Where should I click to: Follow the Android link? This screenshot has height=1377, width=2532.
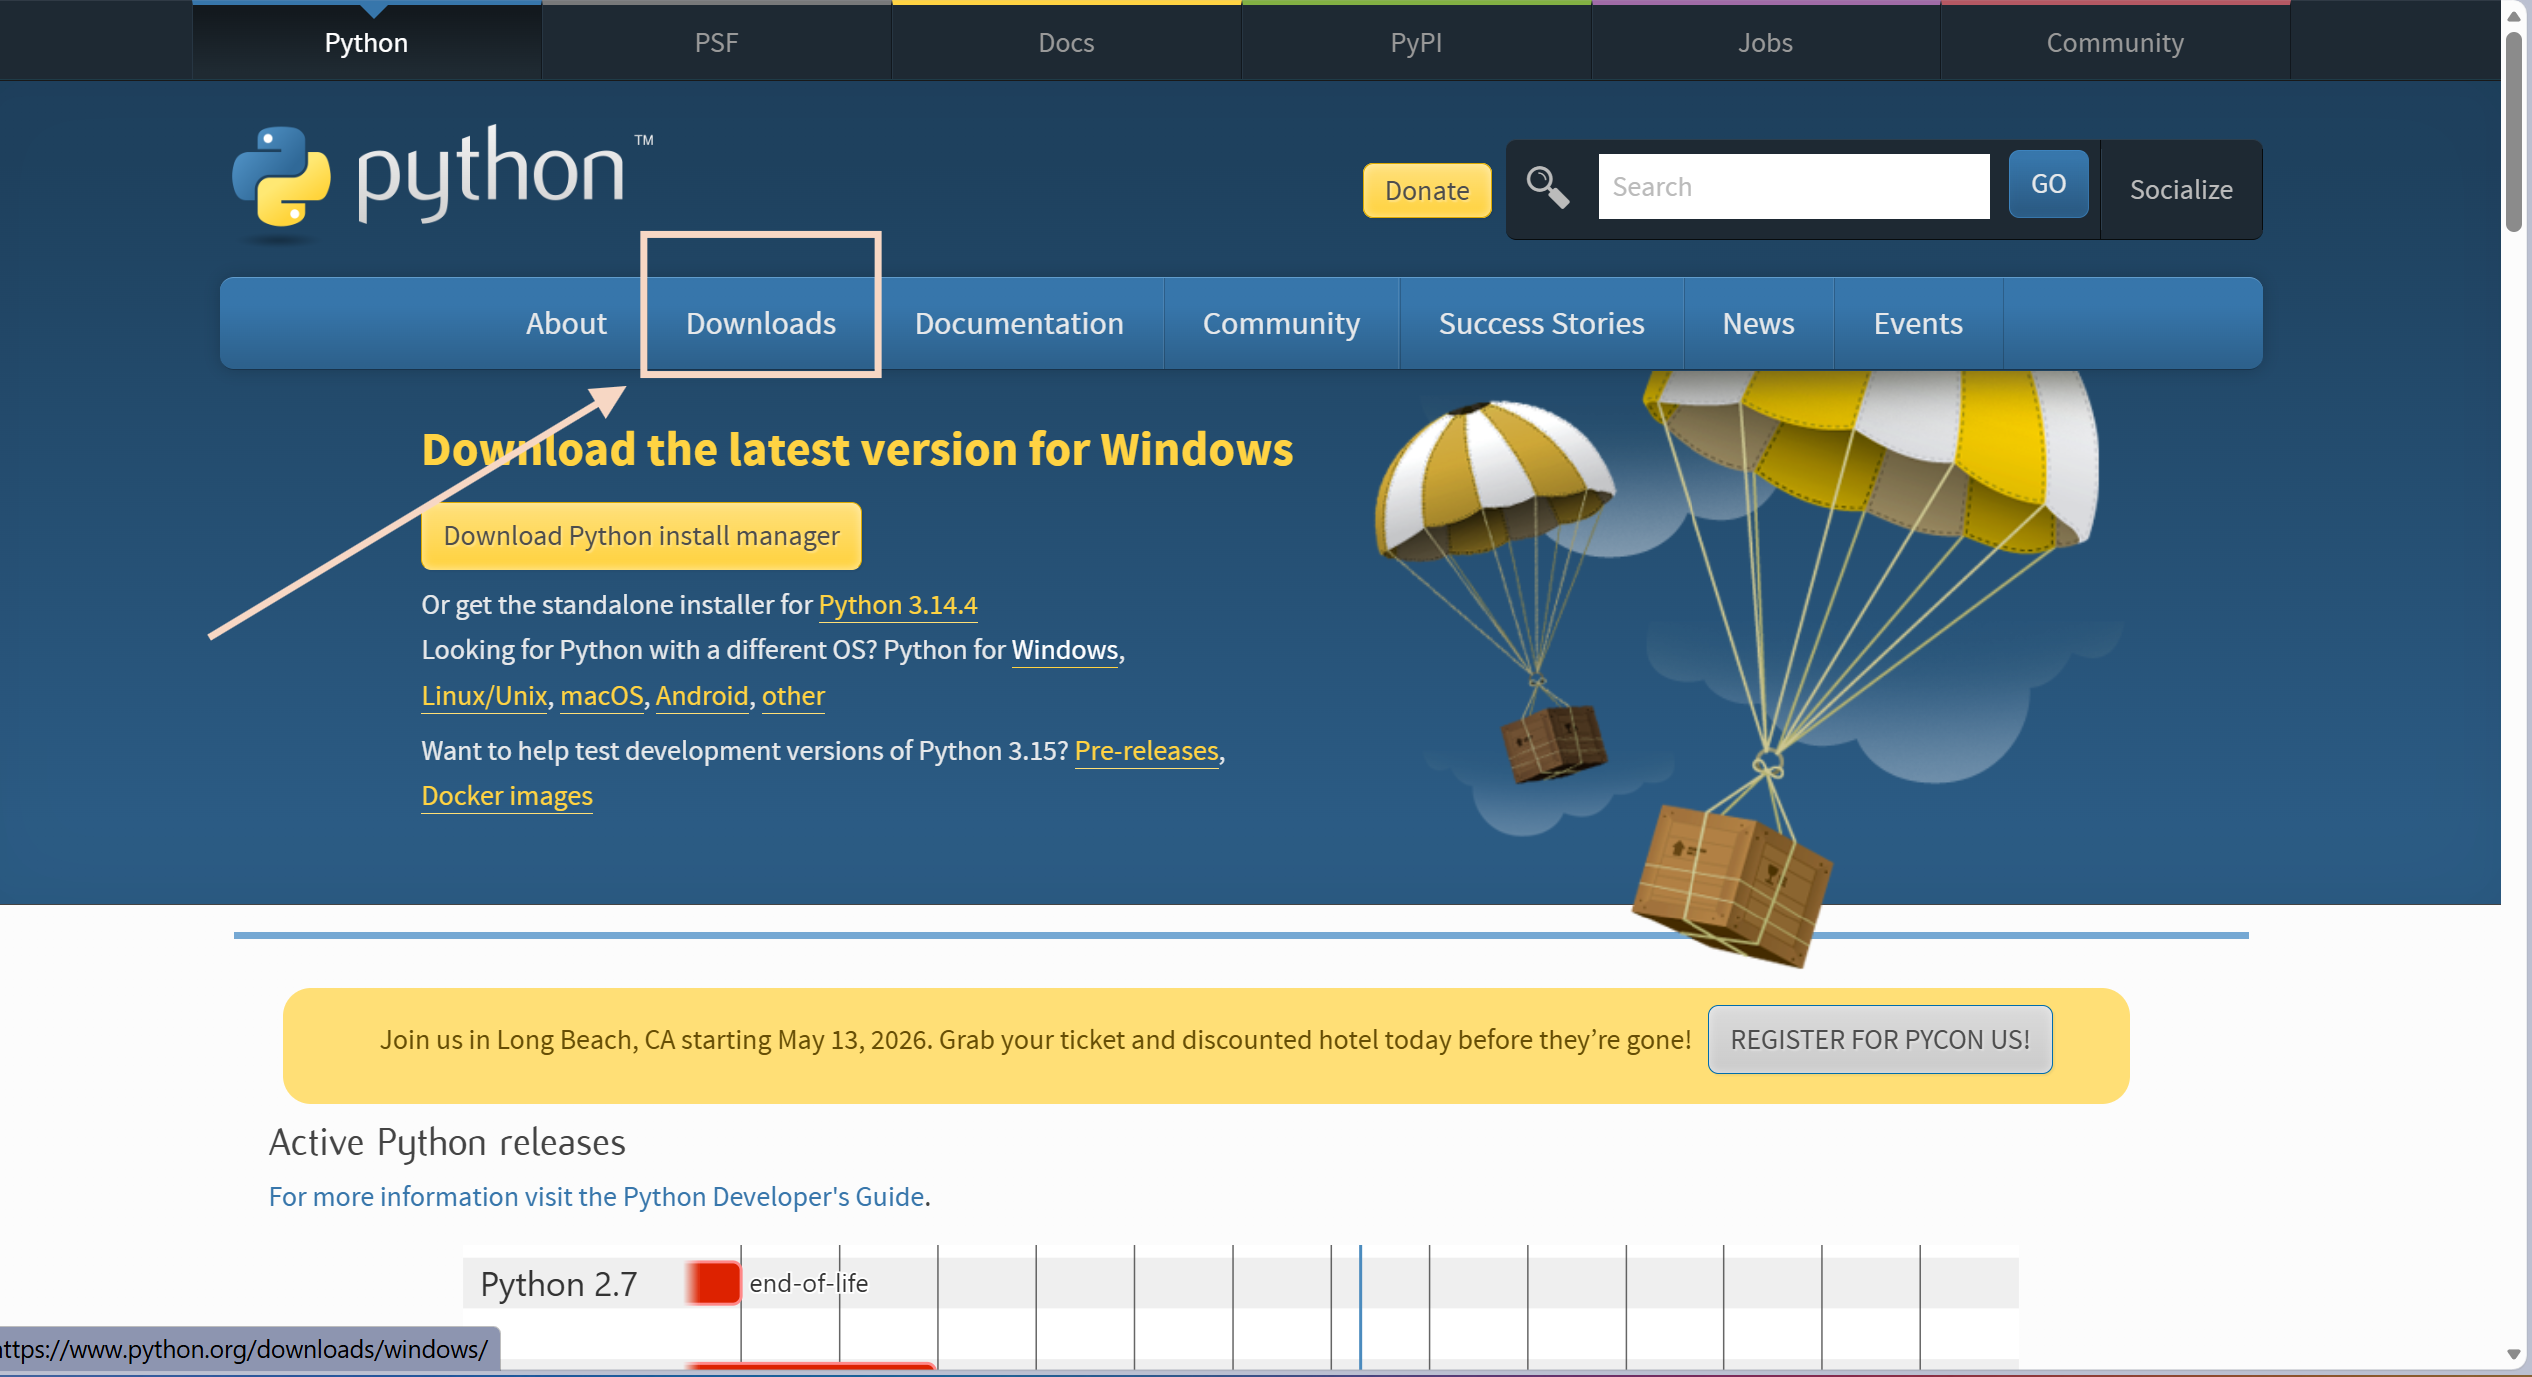(x=702, y=695)
